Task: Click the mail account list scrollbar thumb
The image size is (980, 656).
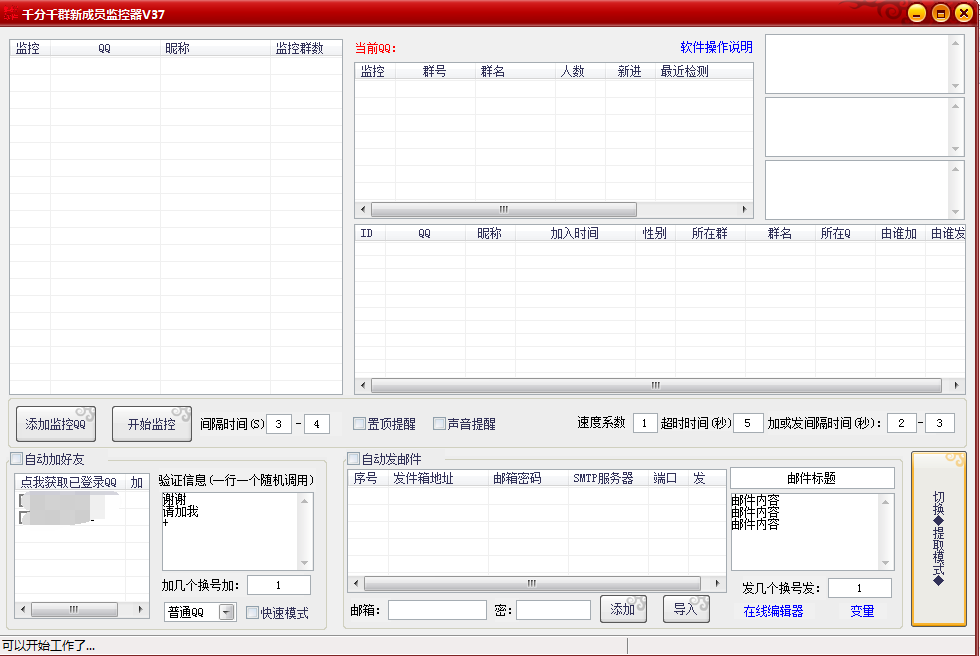Action: tap(532, 584)
